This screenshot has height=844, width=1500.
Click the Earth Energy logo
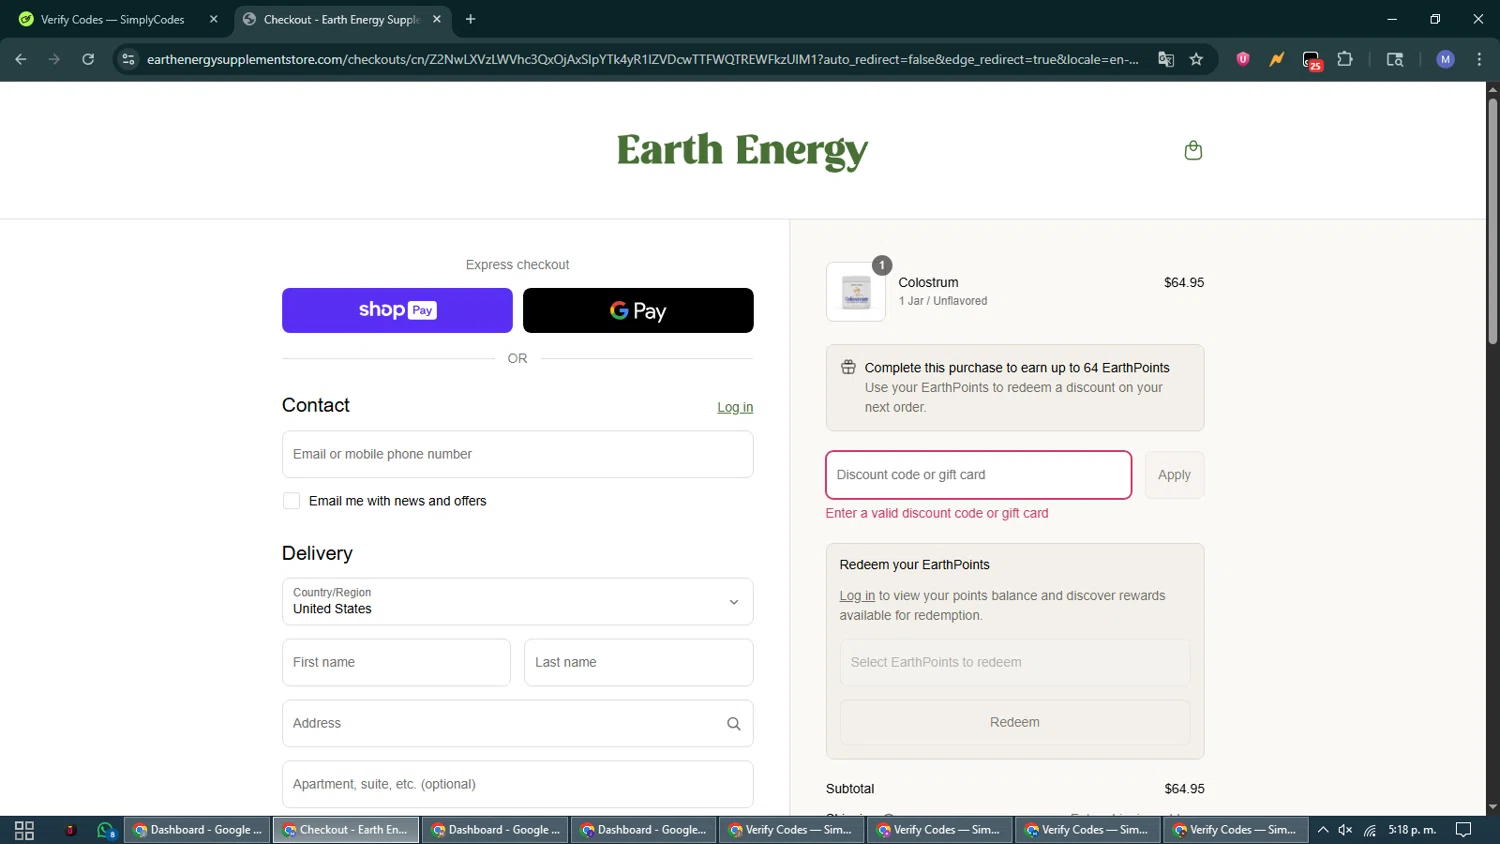point(742,150)
